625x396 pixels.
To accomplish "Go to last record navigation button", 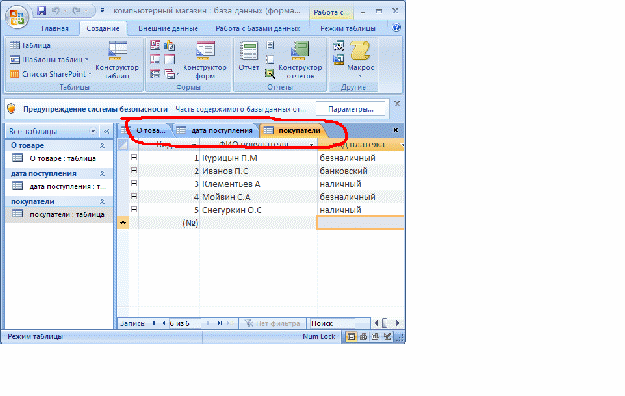I will coord(220,323).
